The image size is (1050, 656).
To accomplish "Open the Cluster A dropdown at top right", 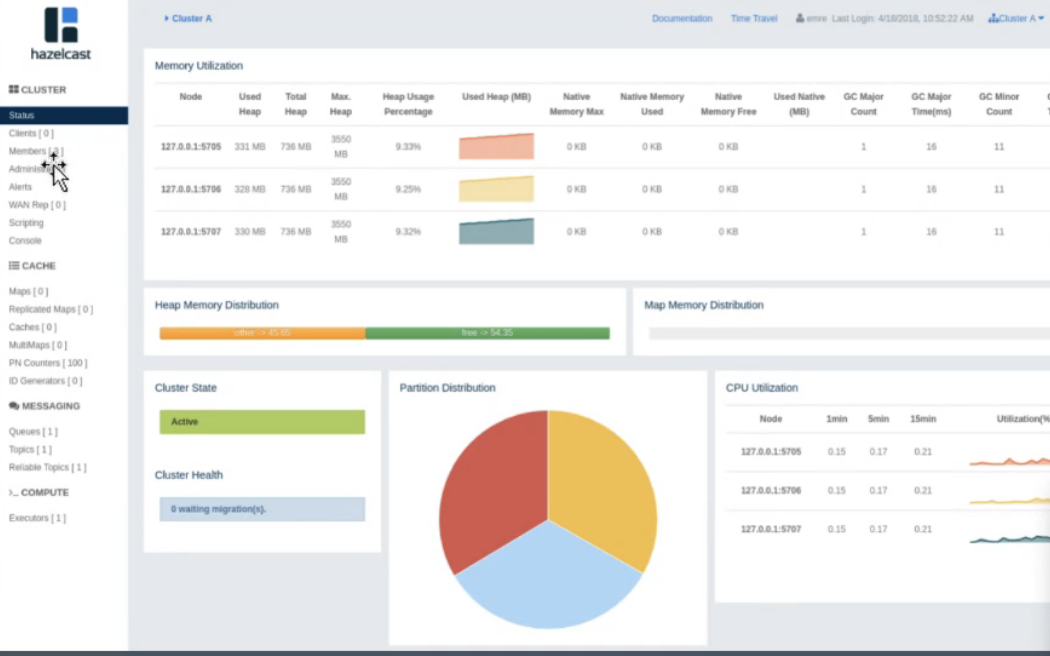I will (x=1016, y=18).
